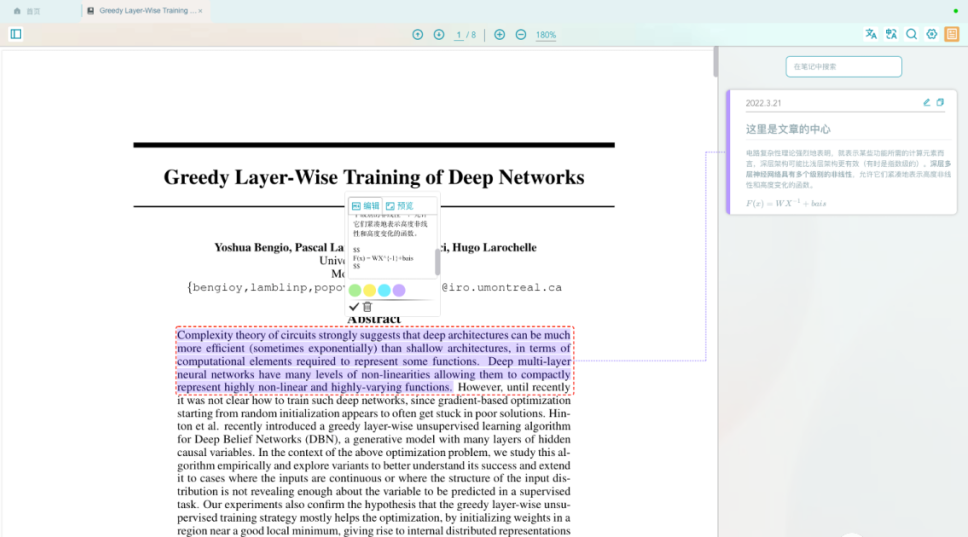The height and width of the screenshot is (537, 968).
Task: Copy the note using the copy icon
Action: [940, 102]
